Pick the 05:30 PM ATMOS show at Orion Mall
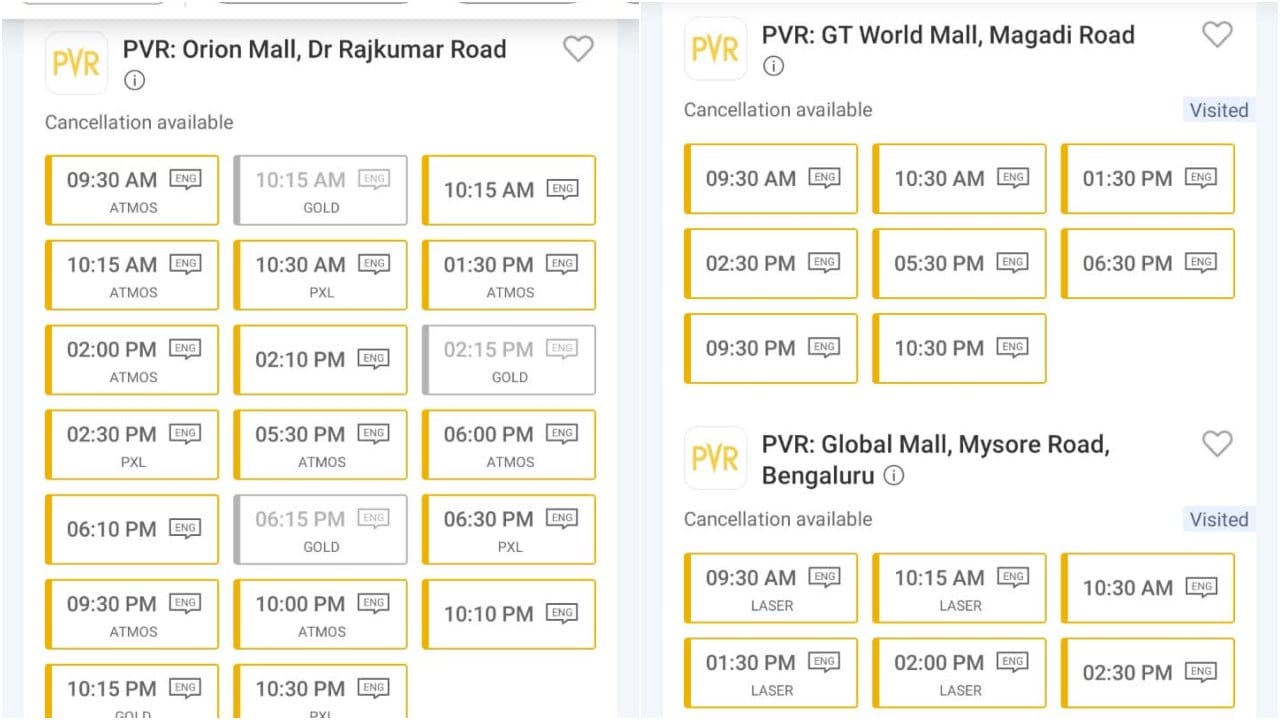The height and width of the screenshot is (720, 1280). pos(321,445)
